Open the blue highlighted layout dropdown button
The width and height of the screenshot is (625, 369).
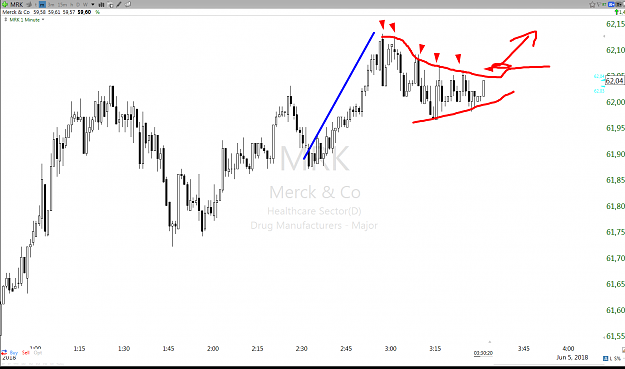[x=611, y=4]
